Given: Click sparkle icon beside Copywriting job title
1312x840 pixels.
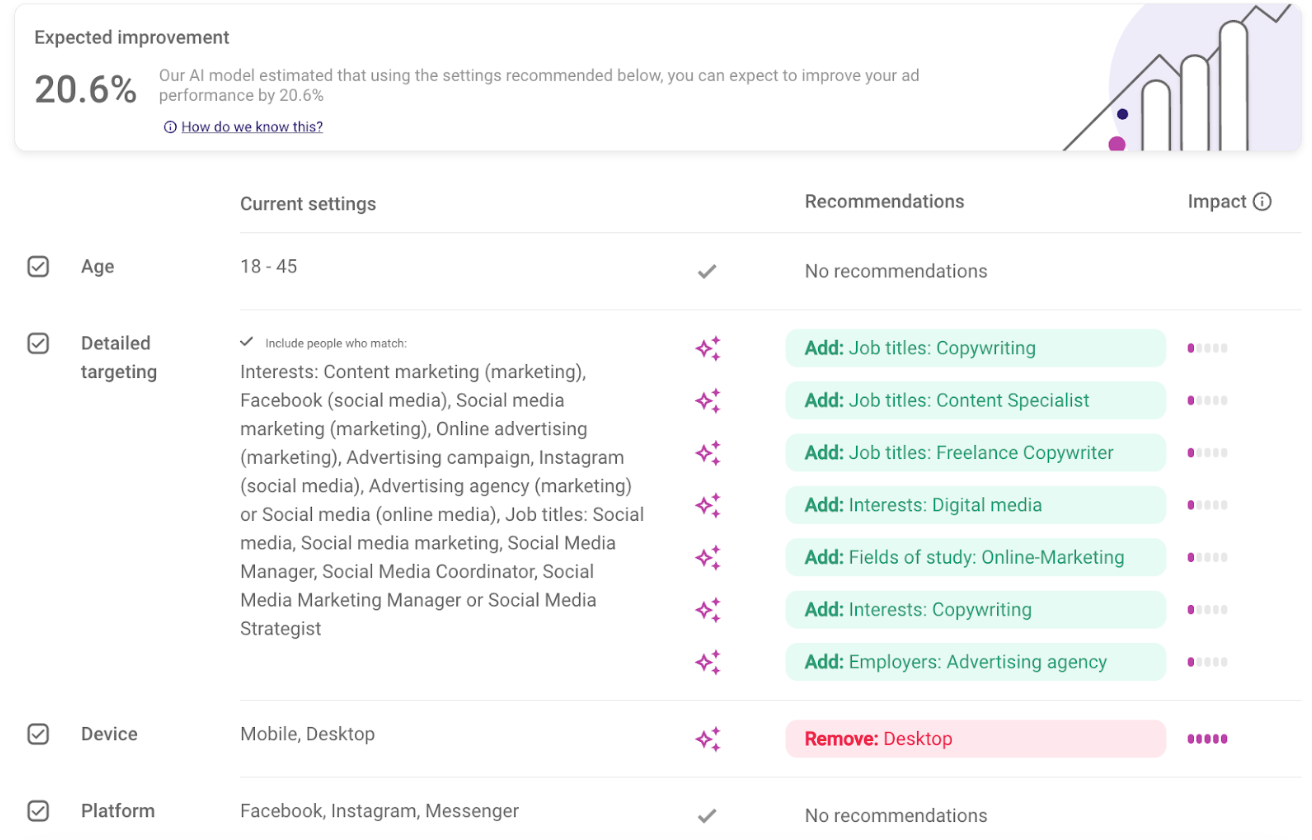Looking at the screenshot, I should (x=708, y=349).
